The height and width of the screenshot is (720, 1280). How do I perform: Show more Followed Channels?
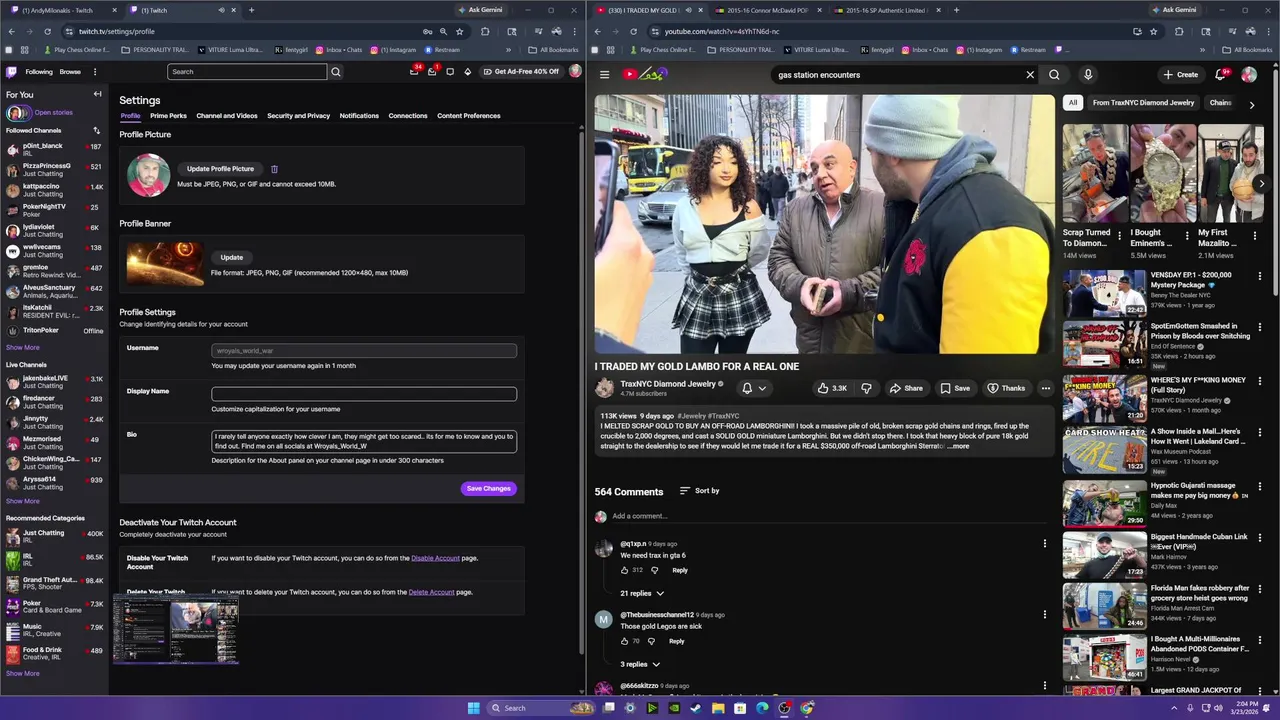(23, 348)
